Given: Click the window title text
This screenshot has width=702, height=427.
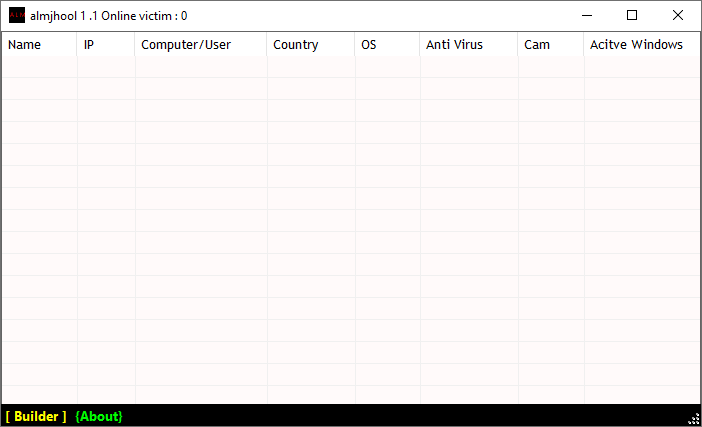Looking at the screenshot, I should [110, 16].
